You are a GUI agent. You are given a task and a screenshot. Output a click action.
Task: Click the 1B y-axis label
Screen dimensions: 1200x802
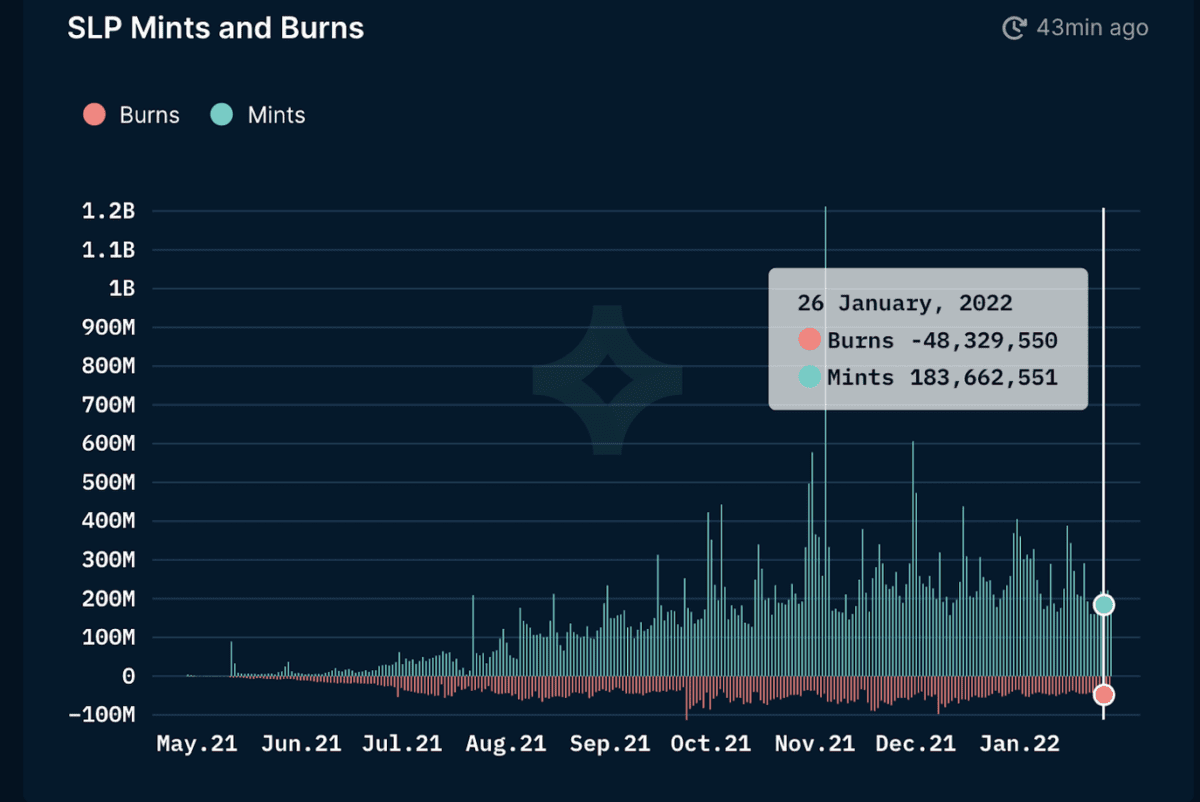[x=122, y=288]
